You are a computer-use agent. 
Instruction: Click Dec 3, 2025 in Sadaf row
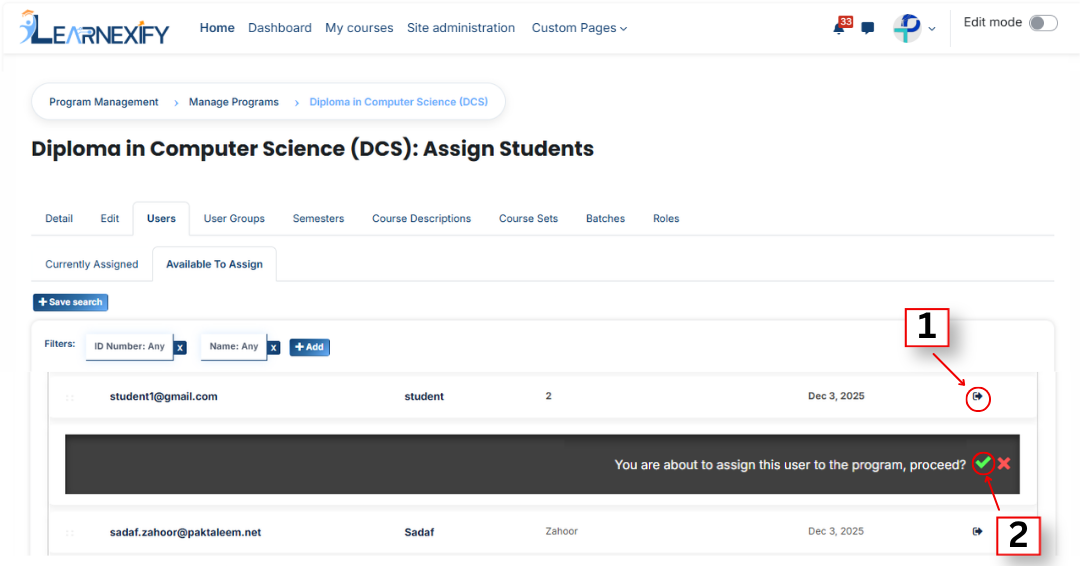point(835,531)
